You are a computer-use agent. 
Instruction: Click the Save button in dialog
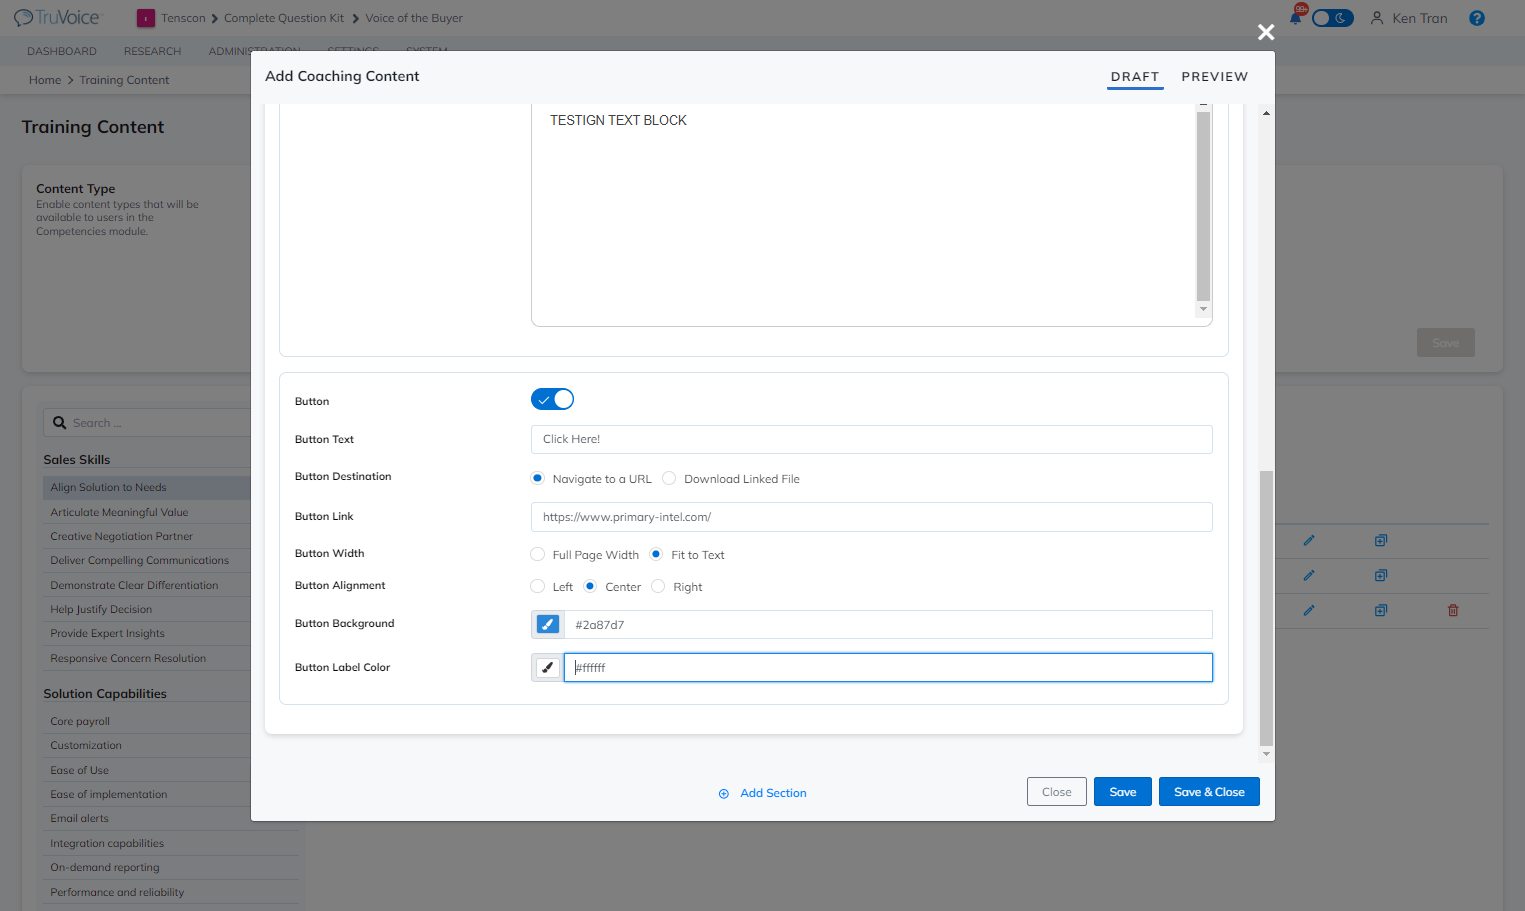click(x=1123, y=792)
